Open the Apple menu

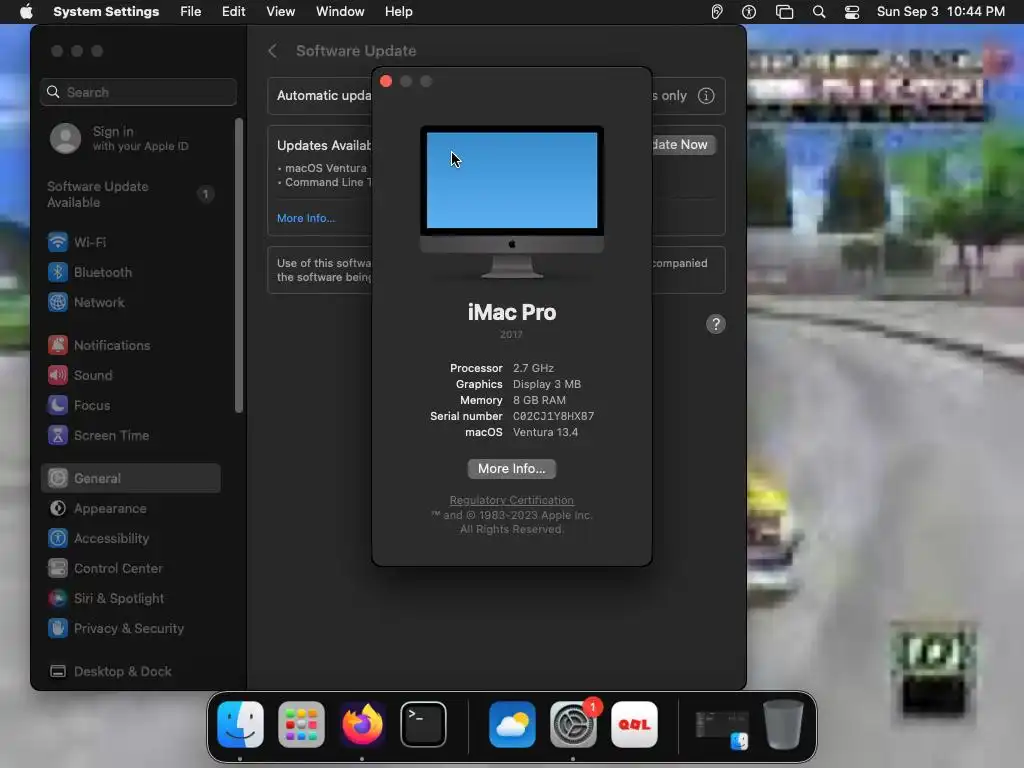coord(26,12)
